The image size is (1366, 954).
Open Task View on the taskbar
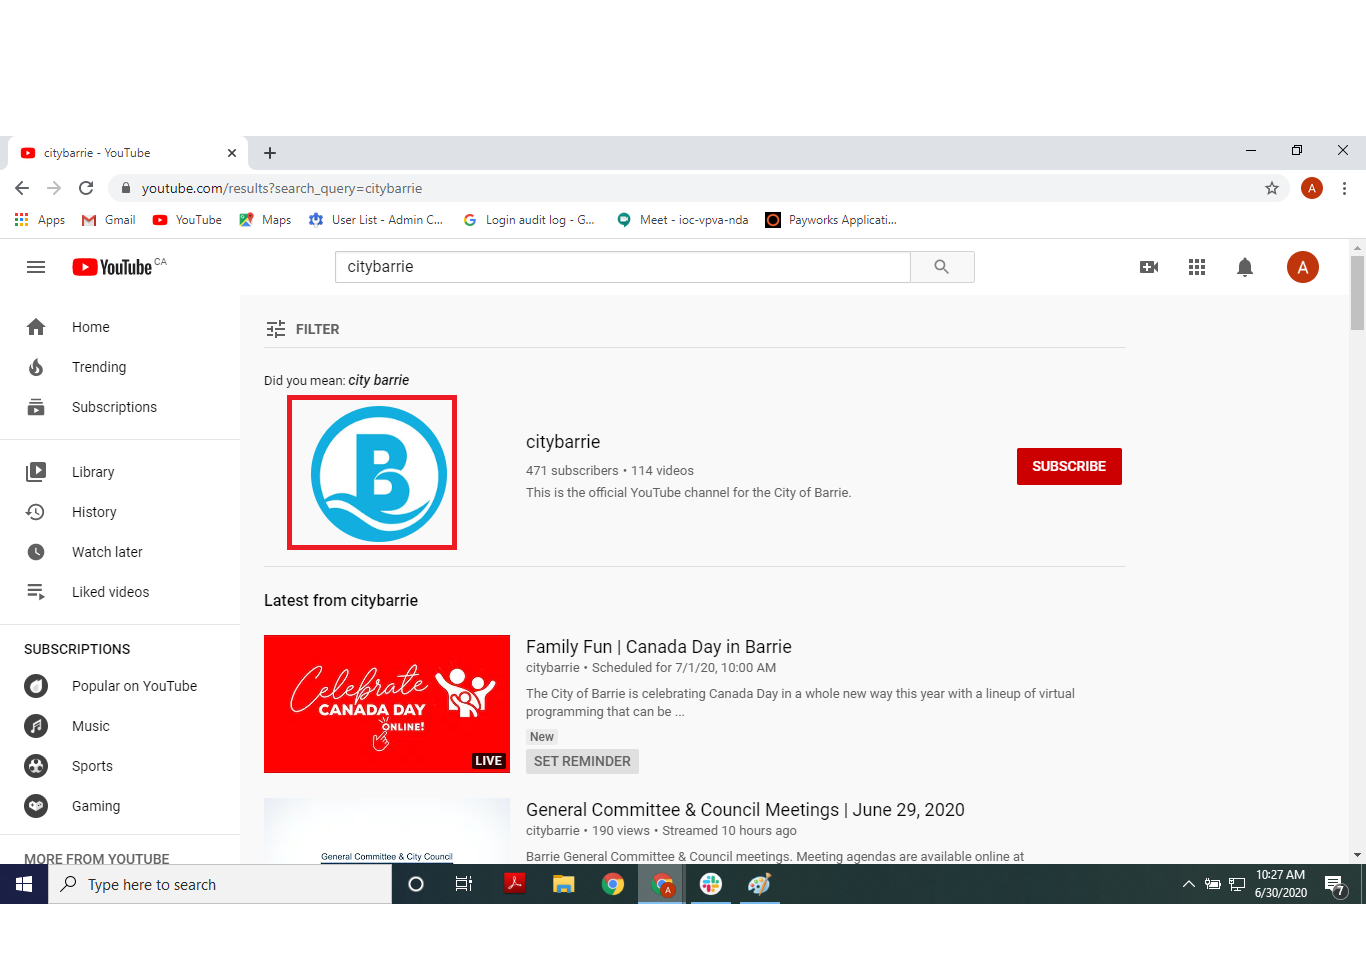coord(464,884)
